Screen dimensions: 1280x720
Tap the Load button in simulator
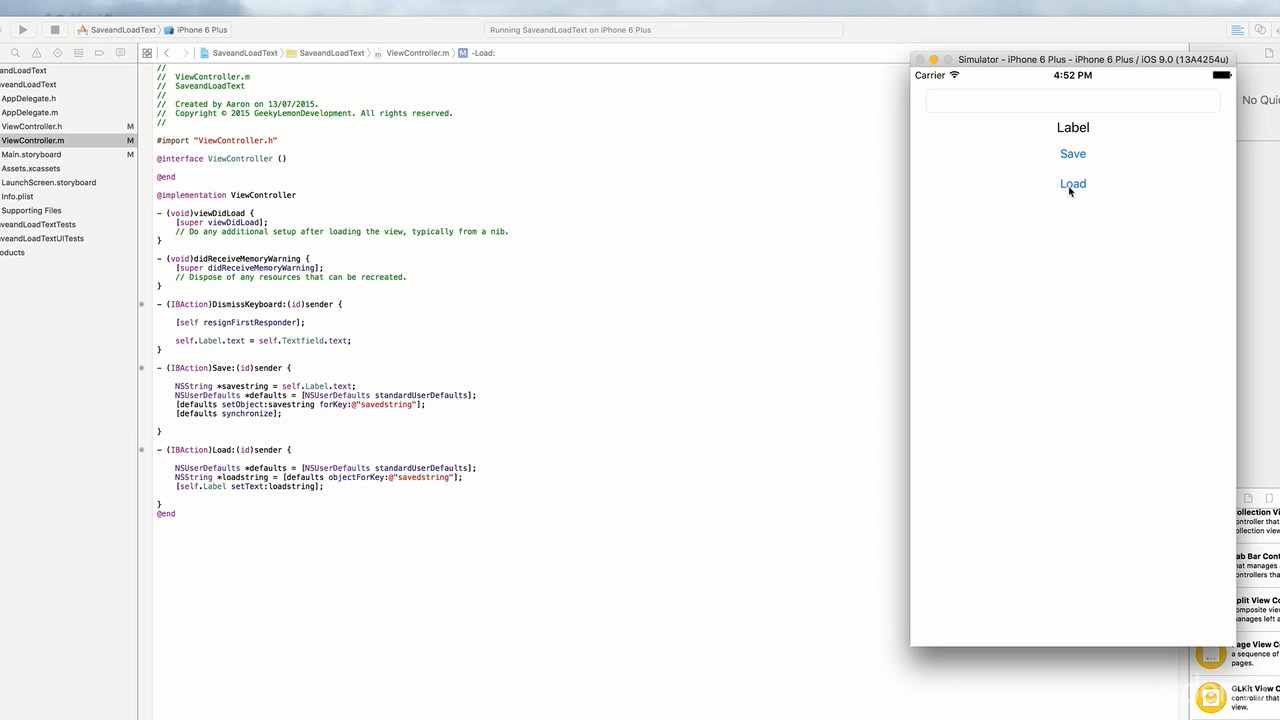pos(1073,184)
